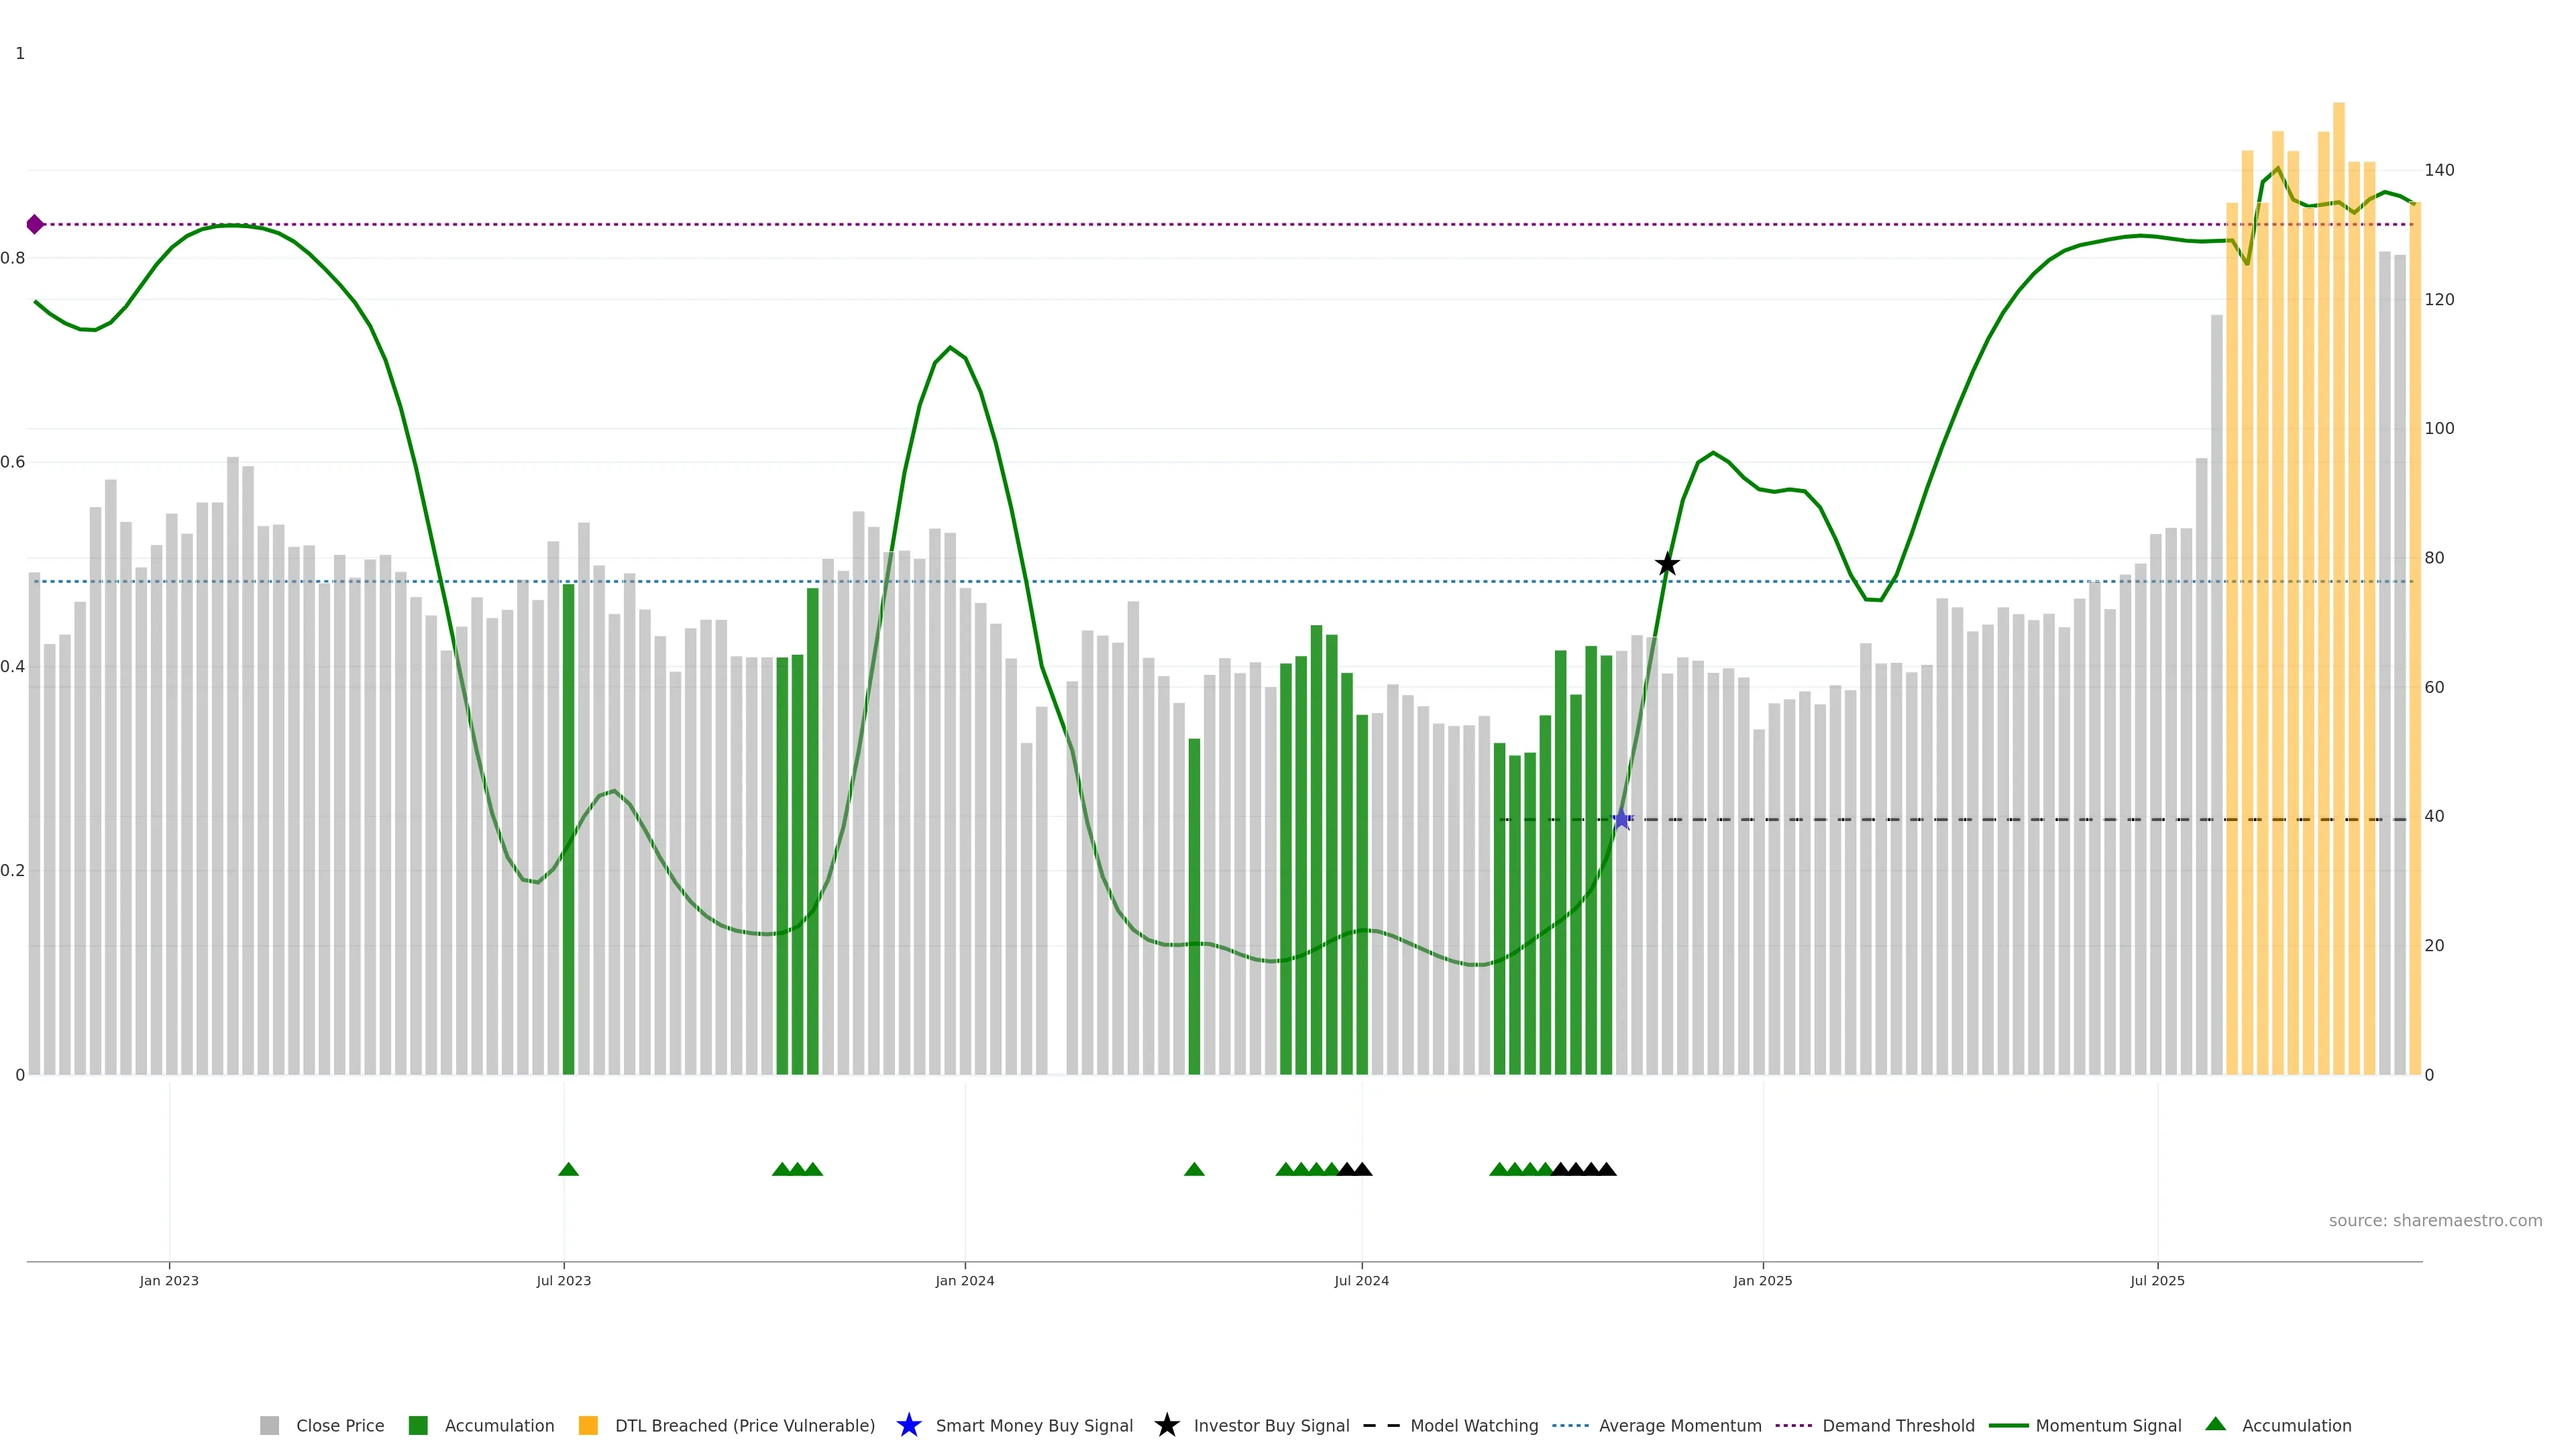
Task: Toggle Model Watching dashed line legend
Action: point(1473,1425)
